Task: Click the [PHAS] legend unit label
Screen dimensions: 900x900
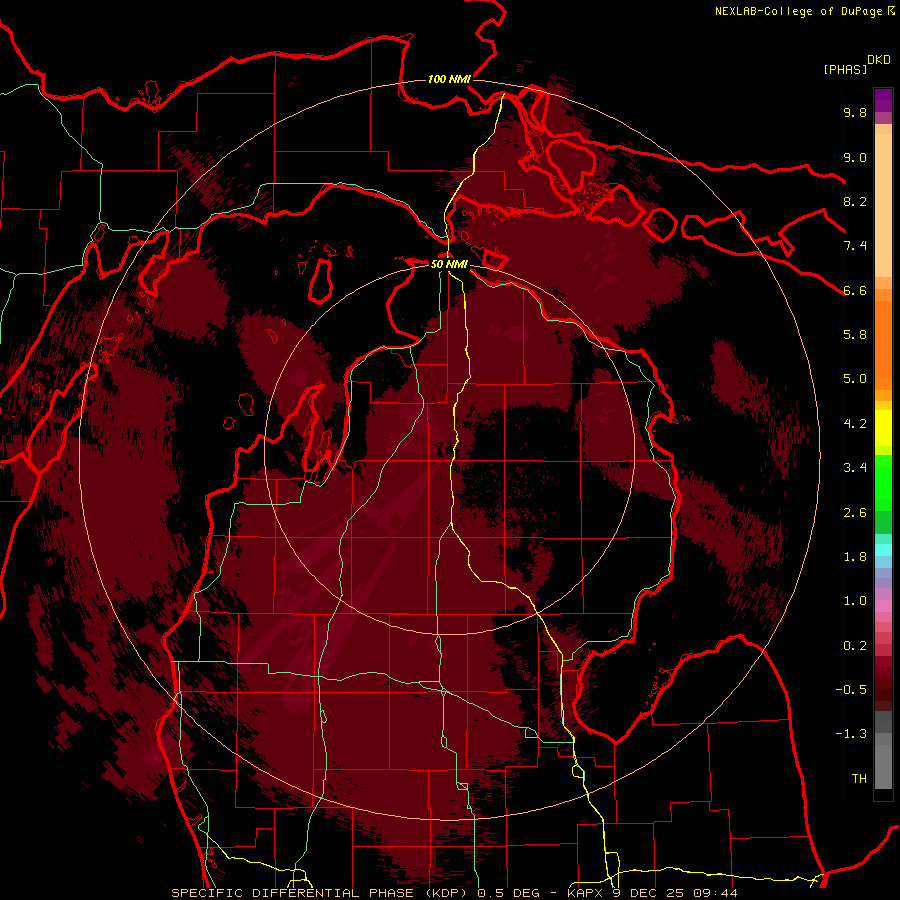Action: pyautogui.click(x=845, y=70)
